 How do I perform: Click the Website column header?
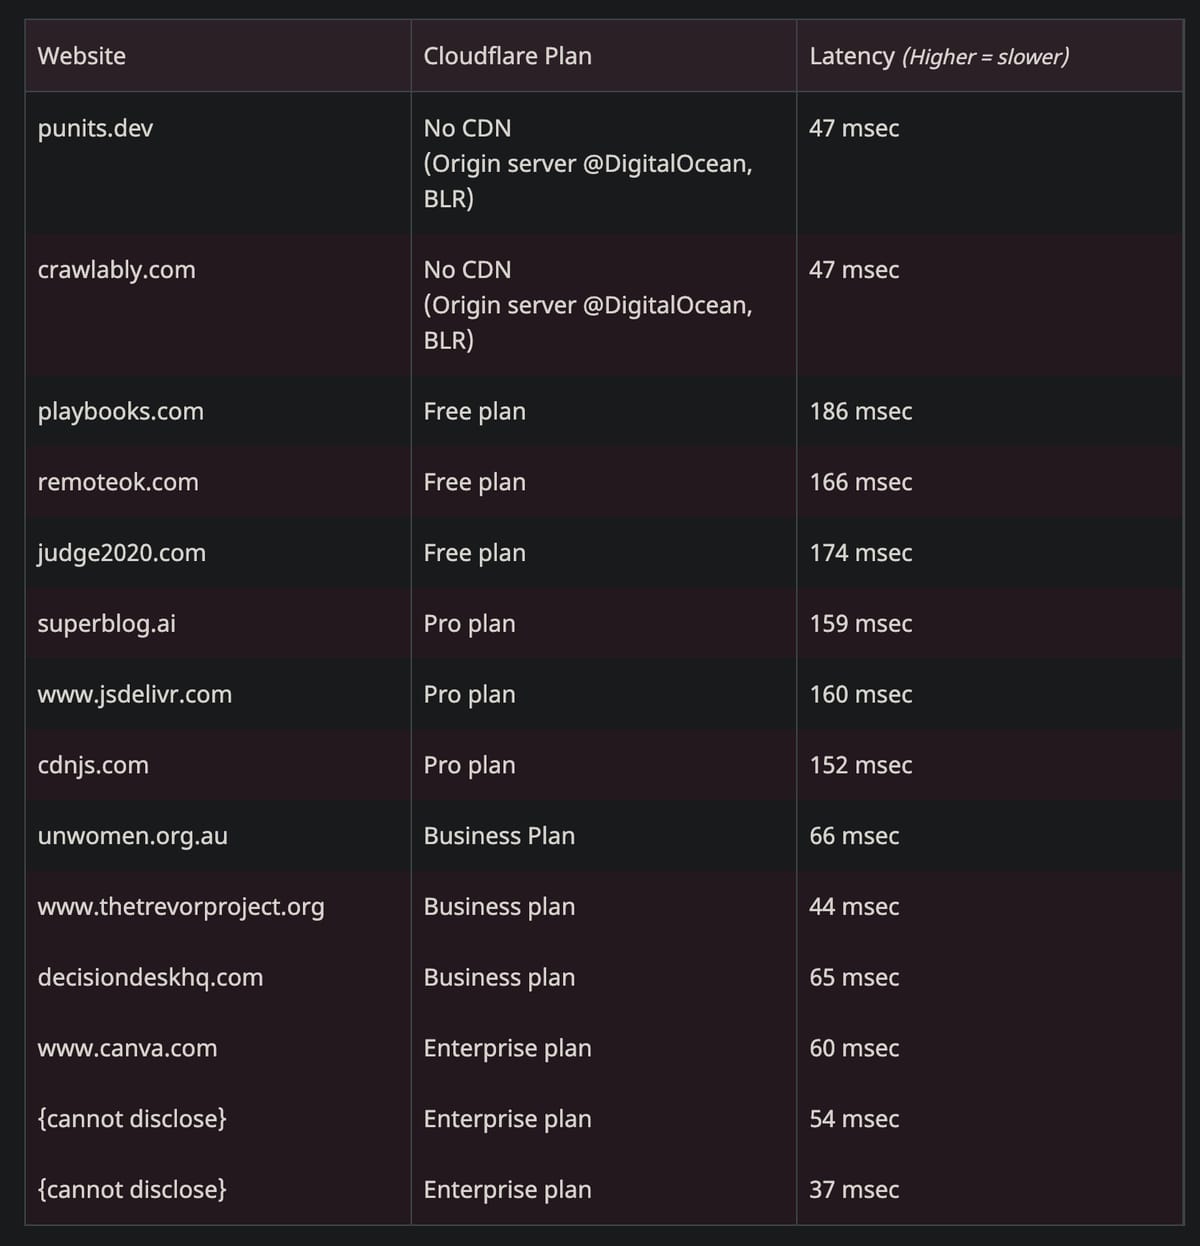click(x=81, y=56)
